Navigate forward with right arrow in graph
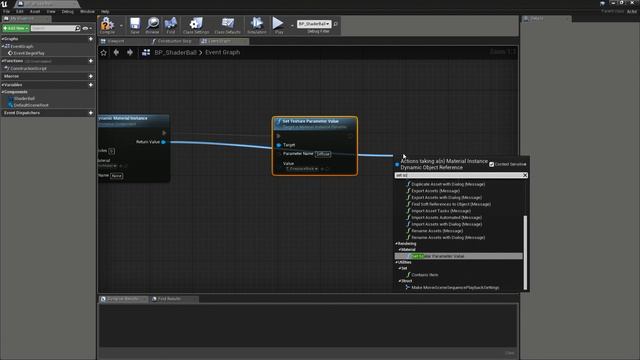Screen dimensions: 640x360 tap(130, 52)
